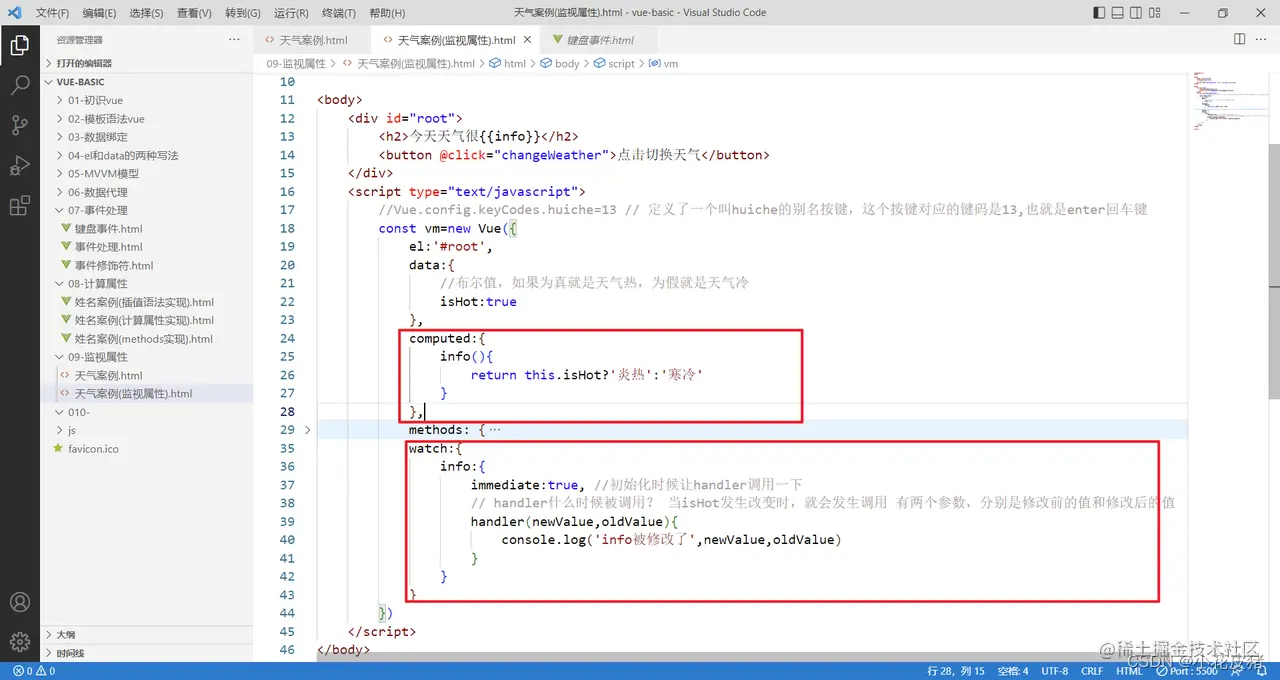
Task: Change line ending via CRLF
Action: pos(1092,671)
